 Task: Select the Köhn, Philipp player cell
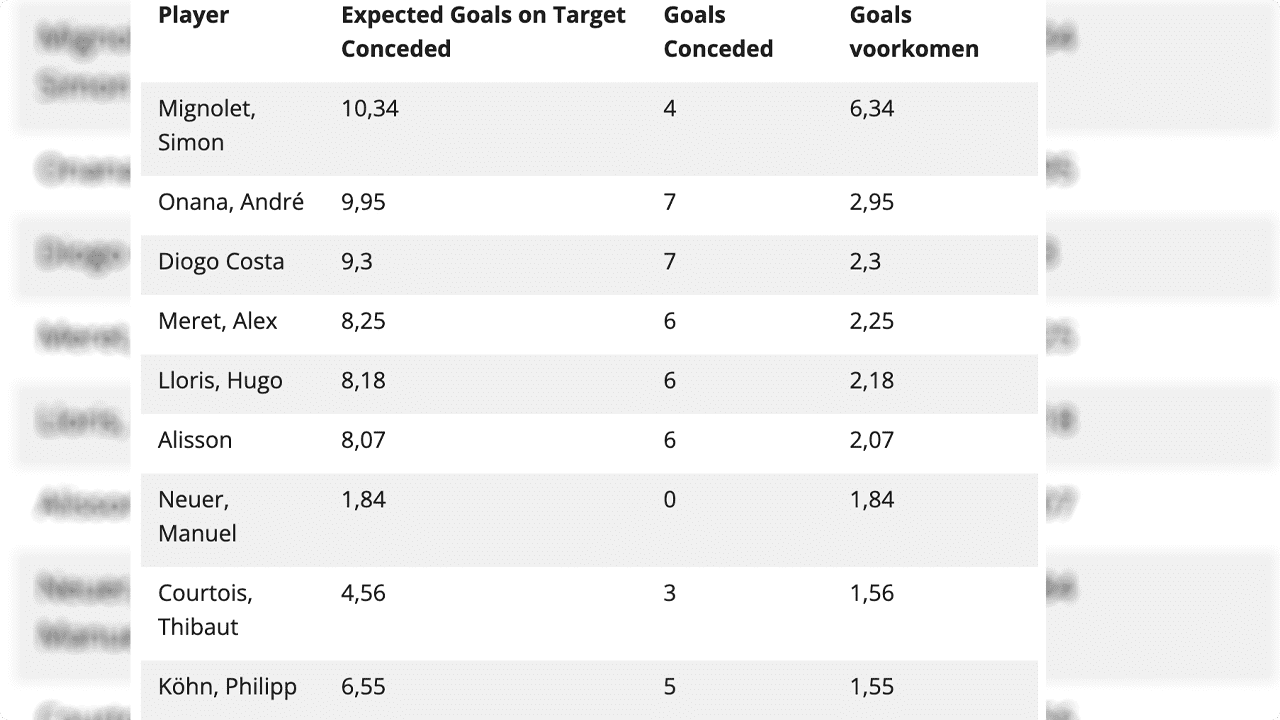click(227, 687)
